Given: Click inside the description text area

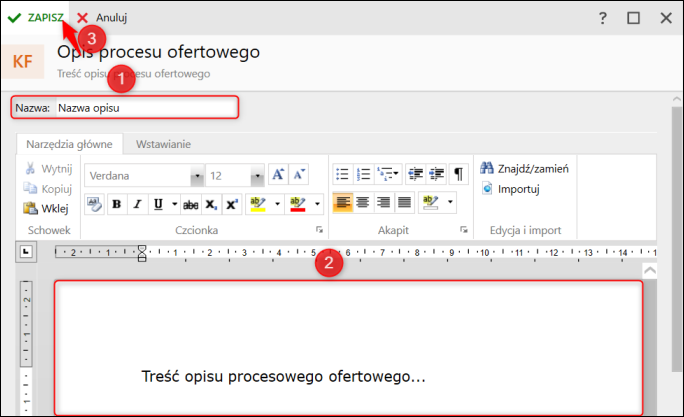Looking at the screenshot, I should [x=349, y=348].
